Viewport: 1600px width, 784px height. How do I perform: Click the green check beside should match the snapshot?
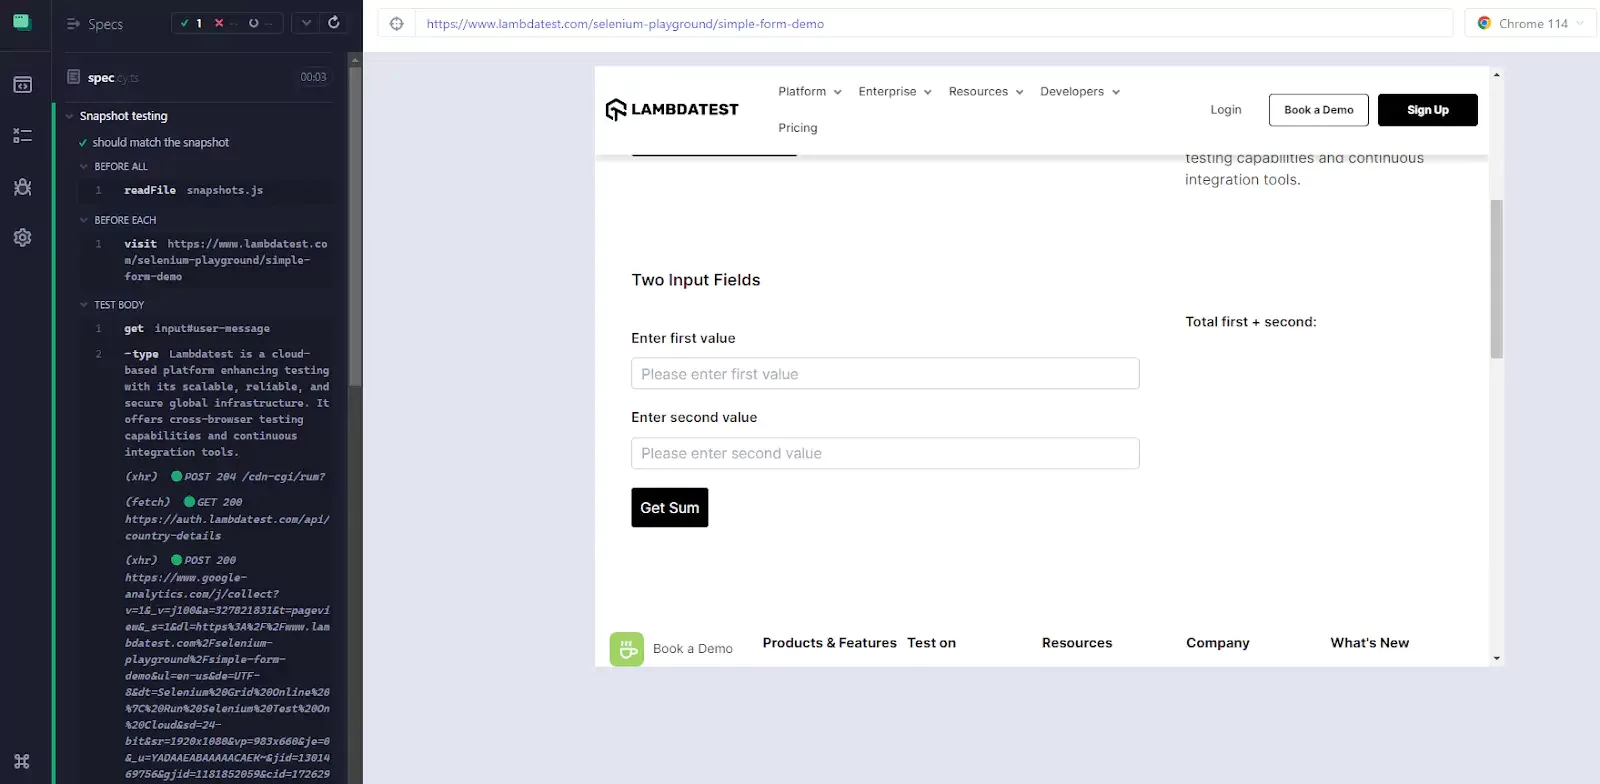(83, 143)
